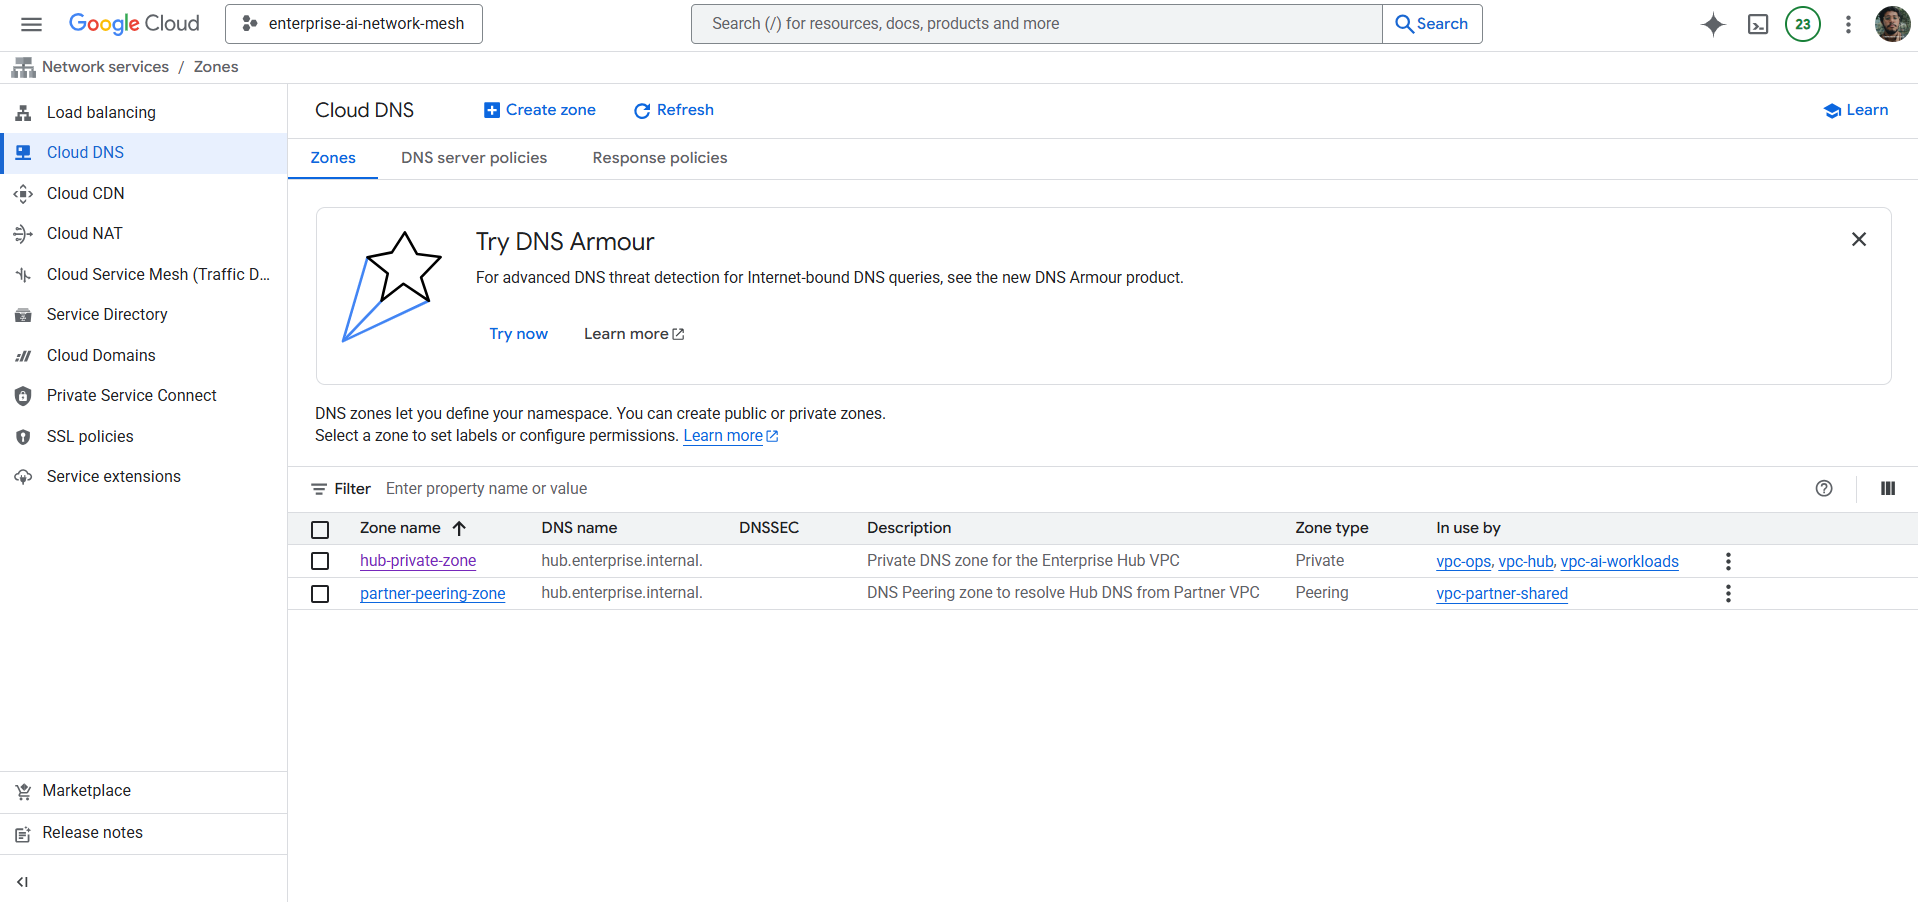This screenshot has width=1918, height=902.
Task: Click Try now for DNS Armour
Action: click(x=519, y=334)
